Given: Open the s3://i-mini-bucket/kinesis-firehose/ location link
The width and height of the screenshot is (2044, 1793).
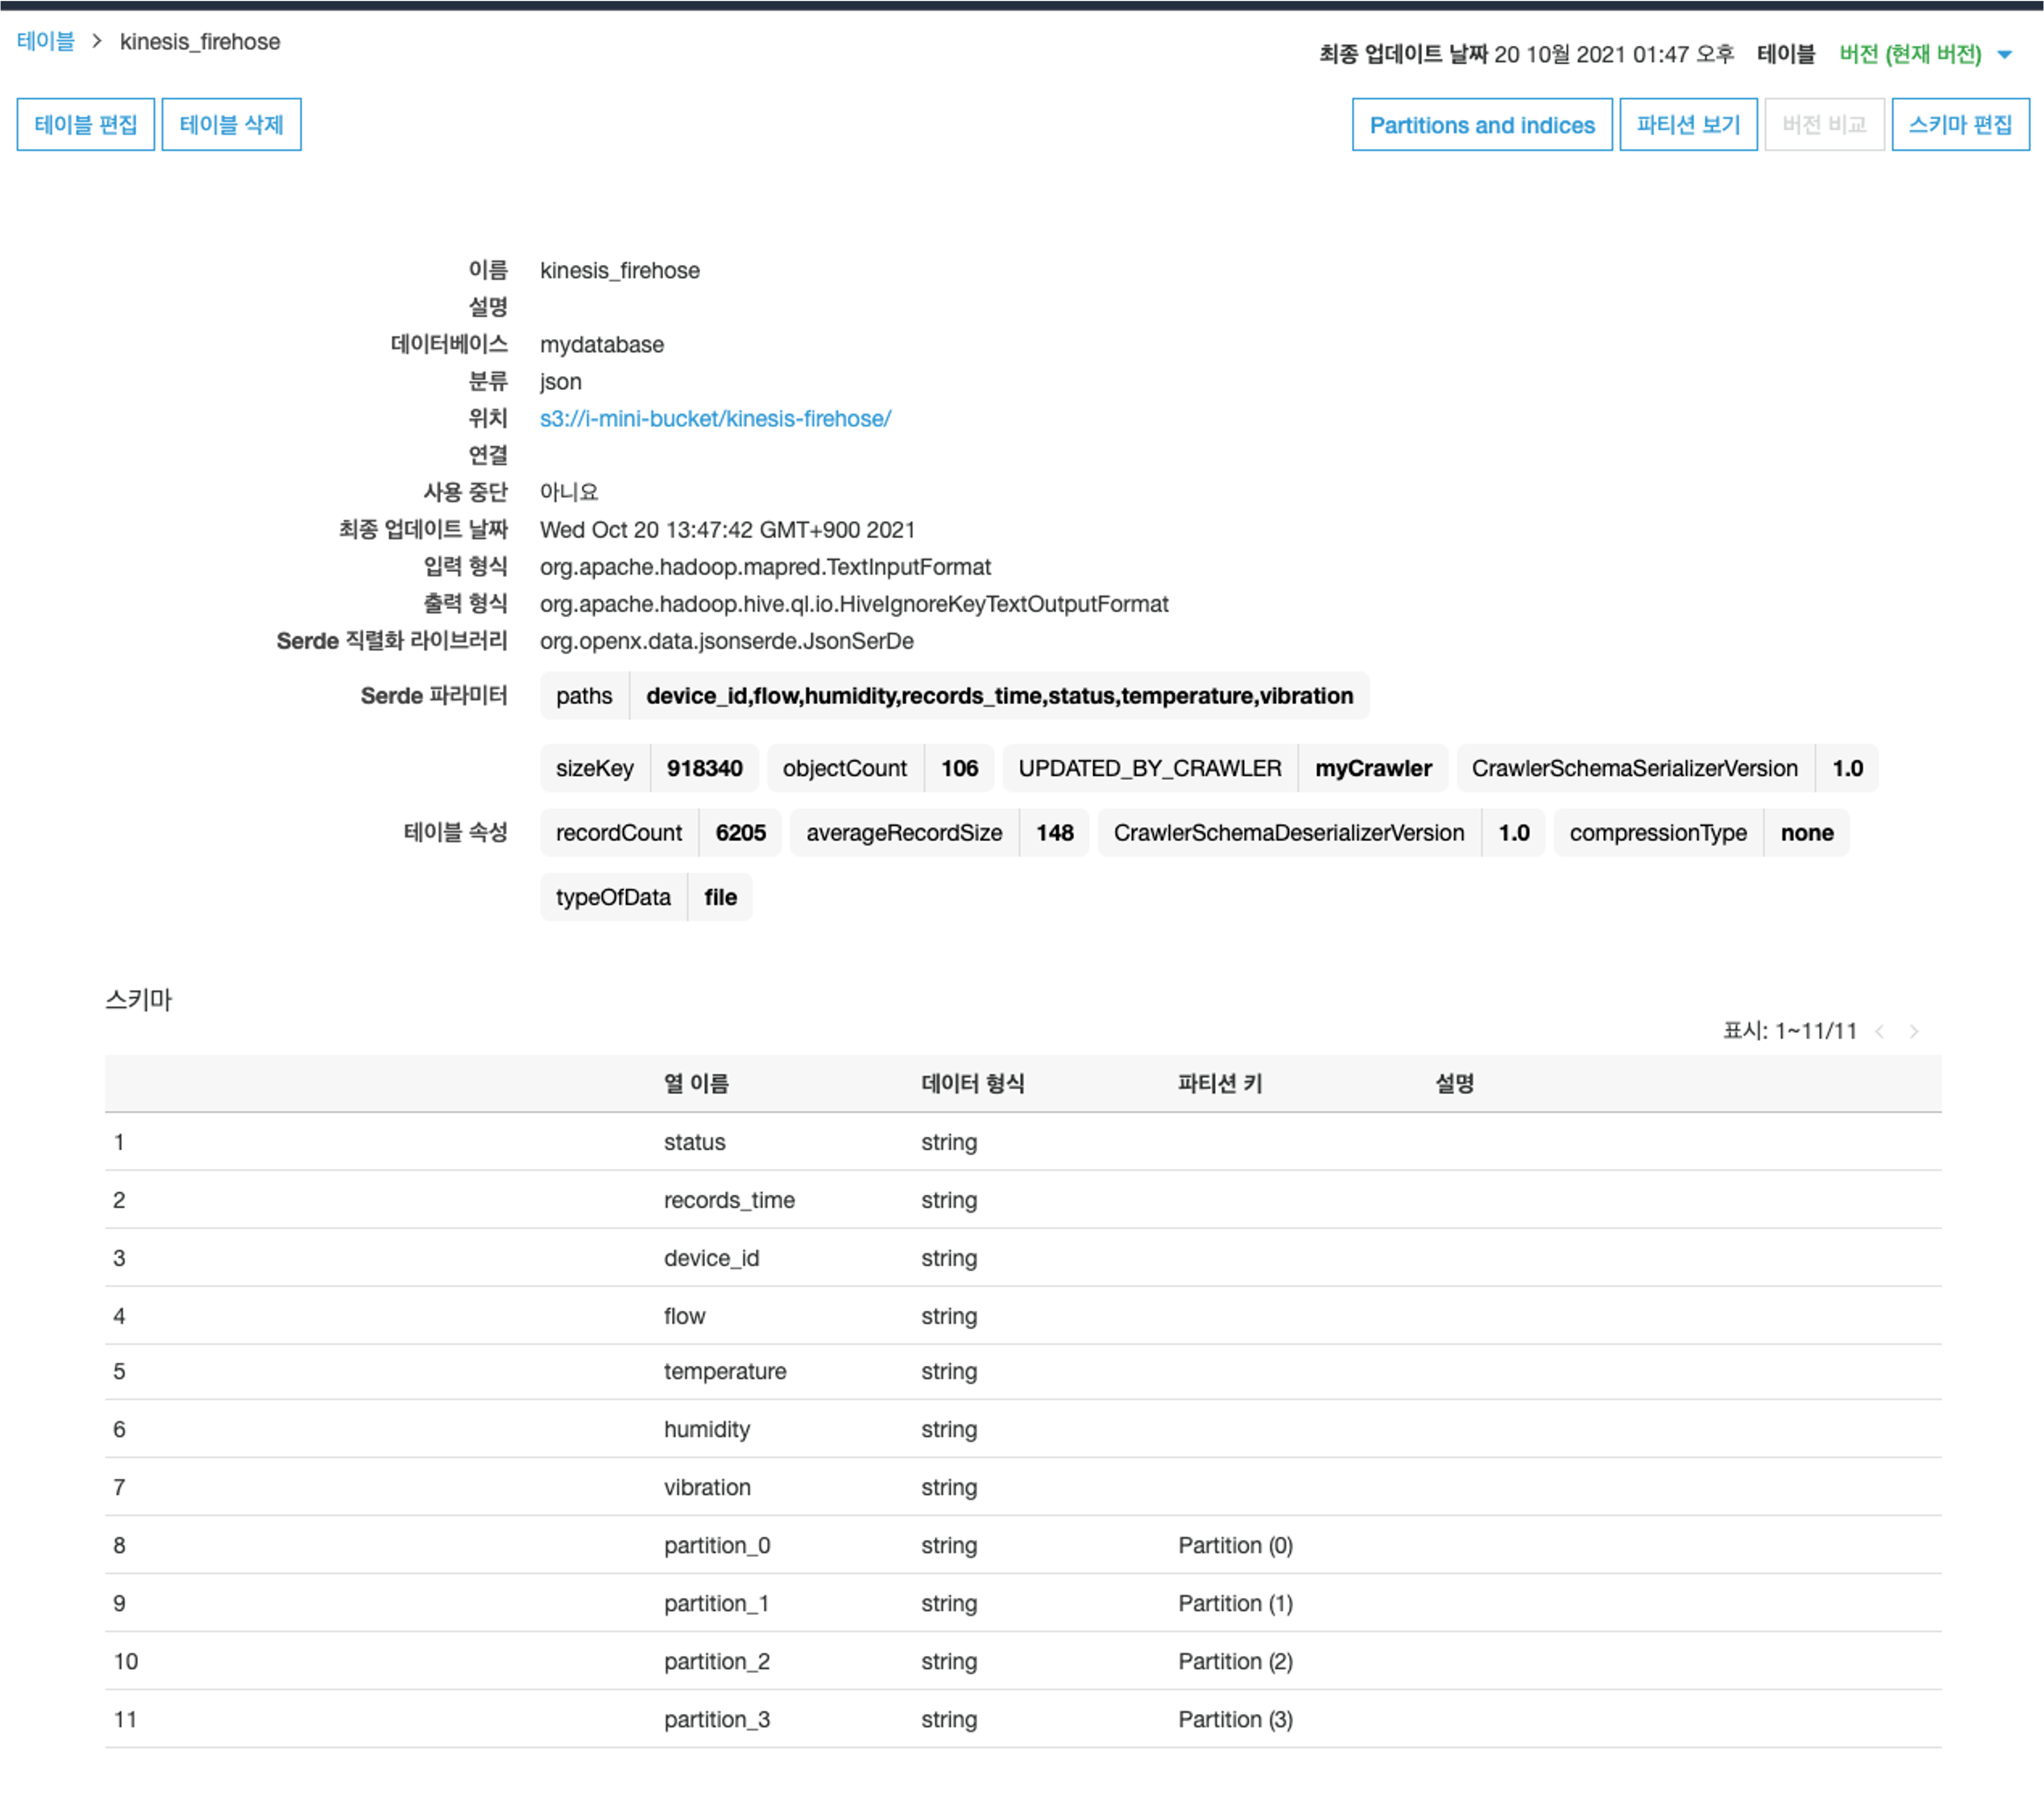Looking at the screenshot, I should [x=715, y=419].
